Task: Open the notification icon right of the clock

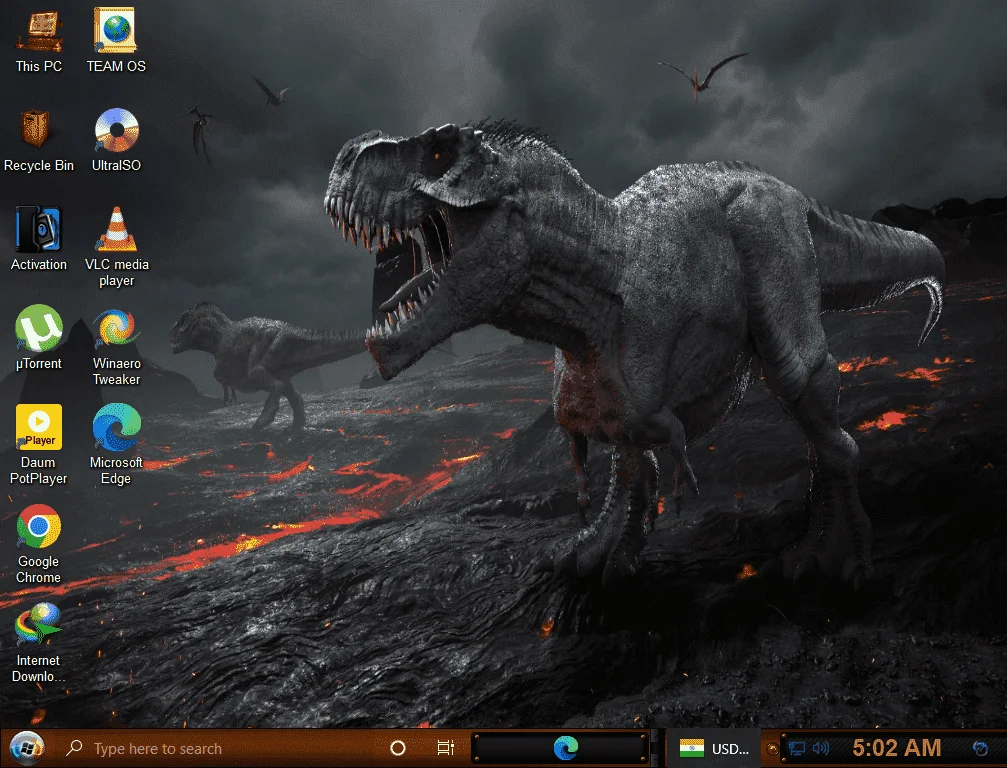Action: click(980, 749)
